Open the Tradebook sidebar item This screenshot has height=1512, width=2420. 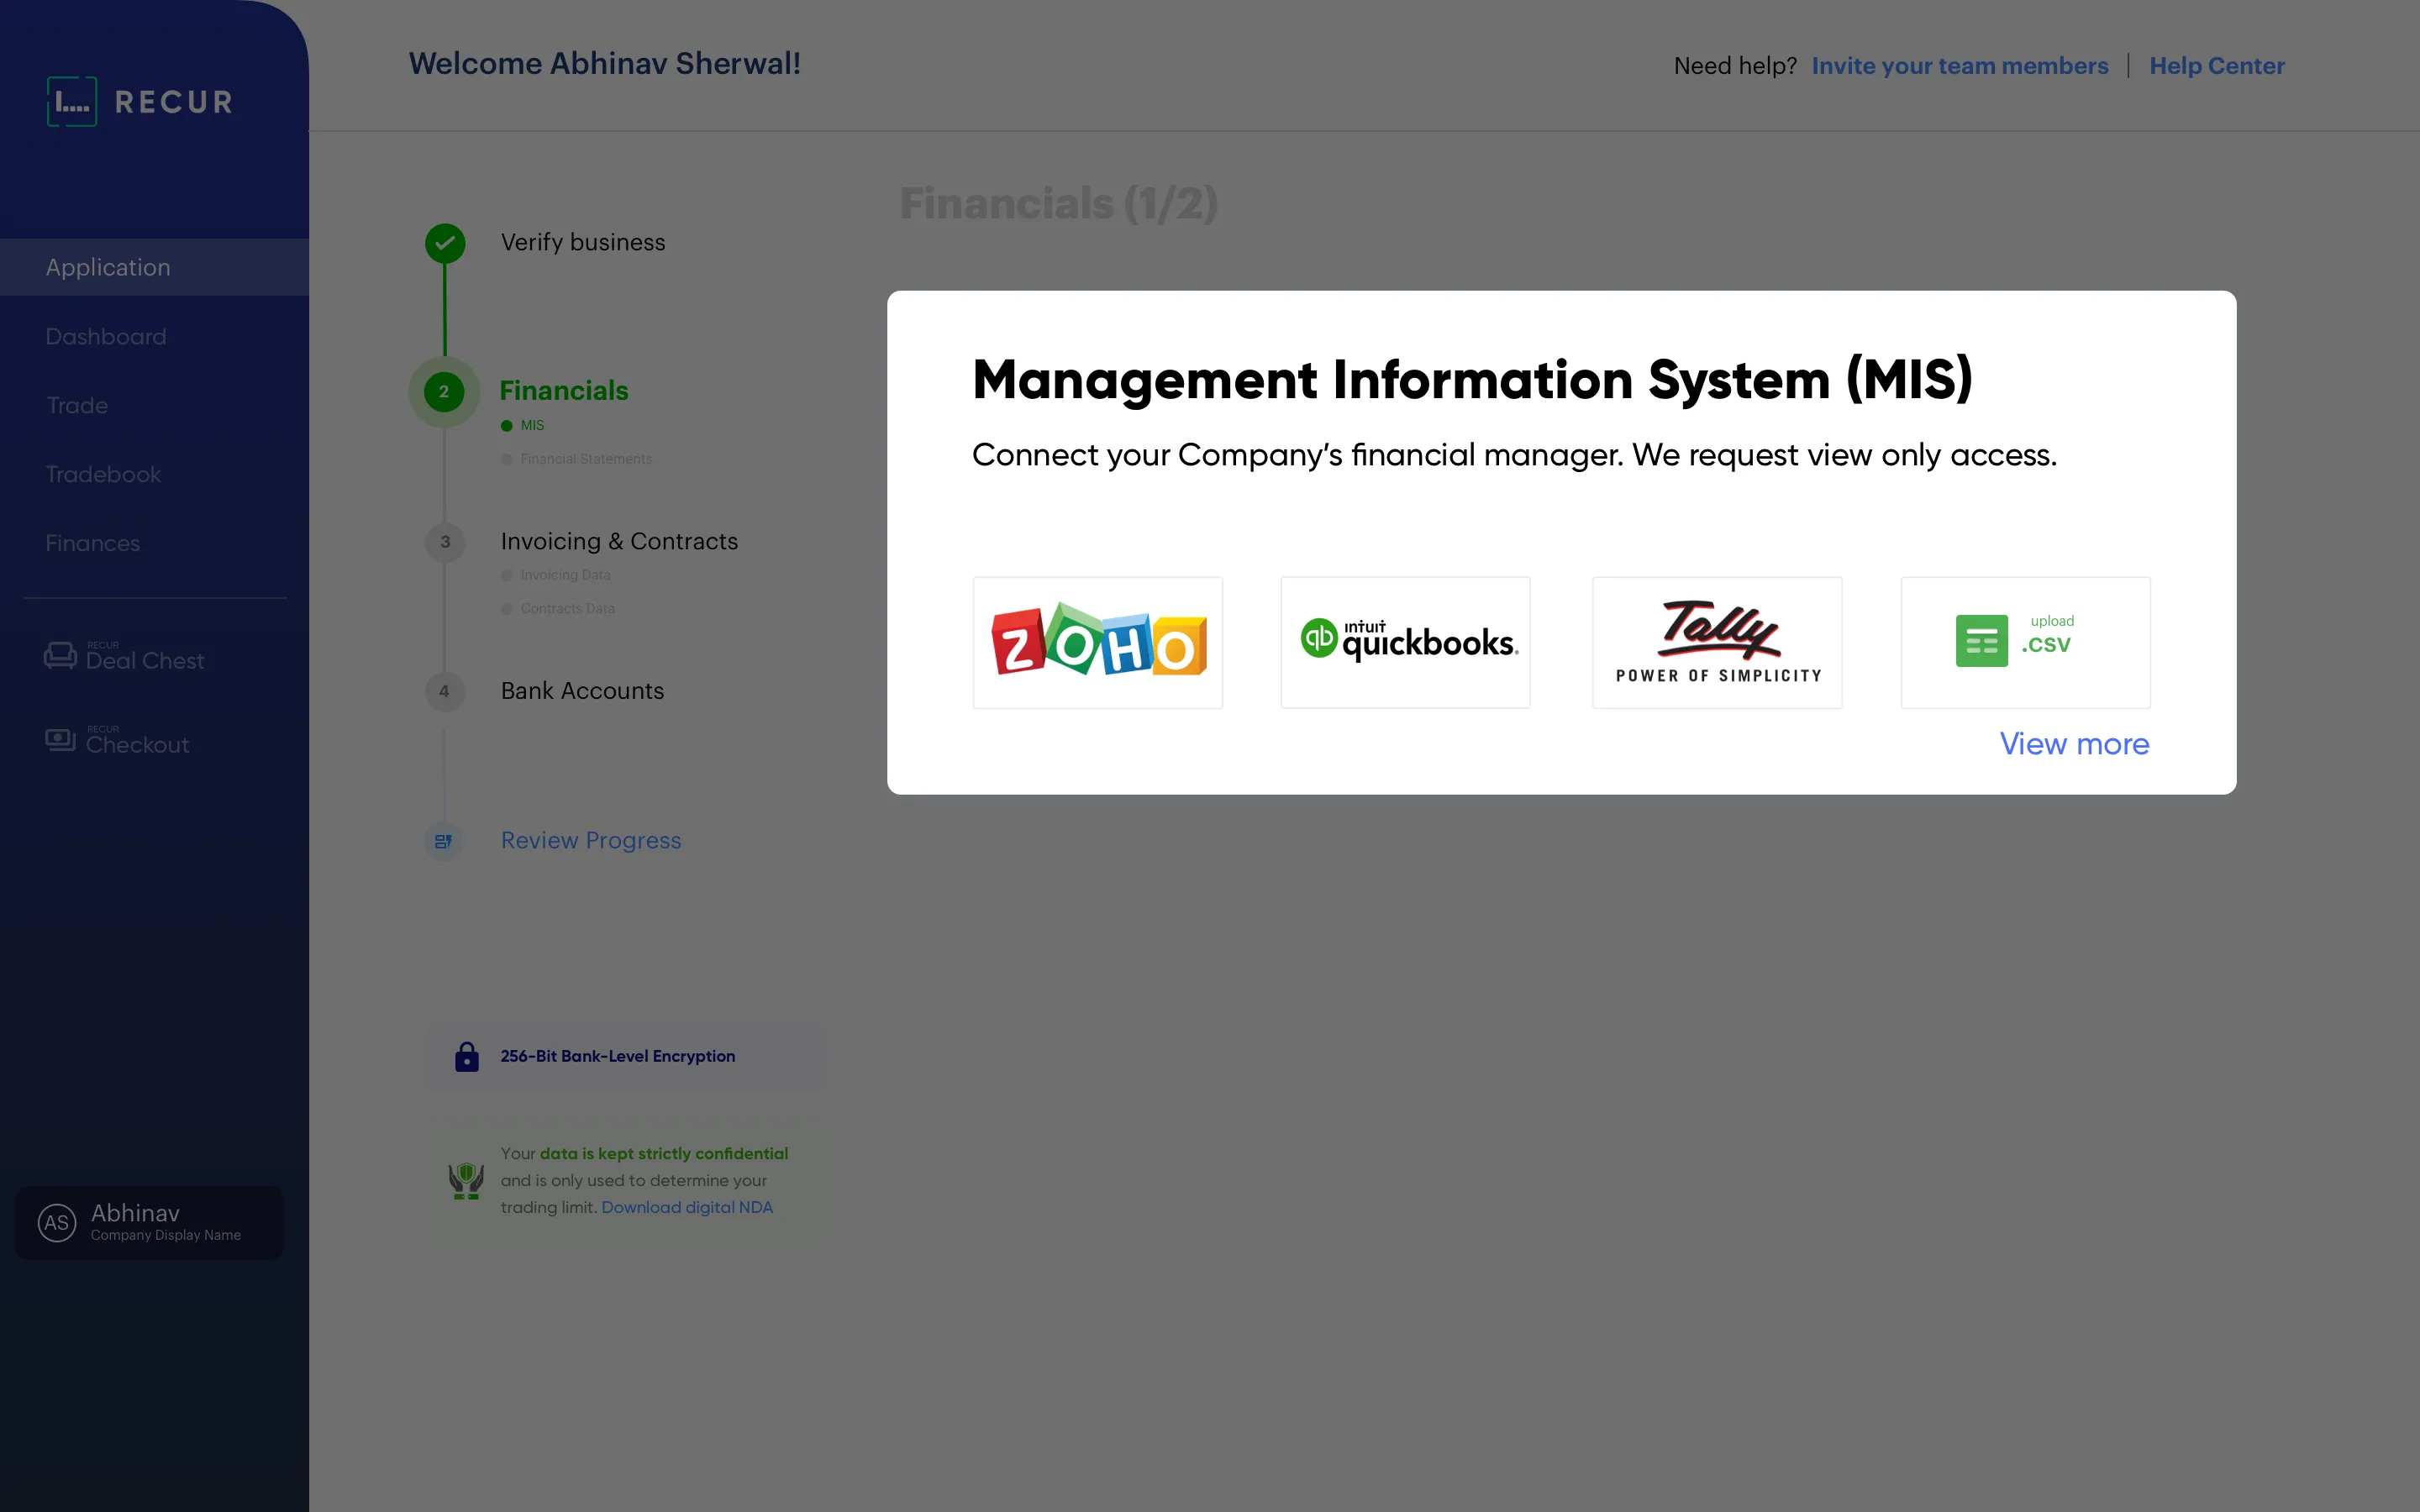pyautogui.click(x=103, y=475)
